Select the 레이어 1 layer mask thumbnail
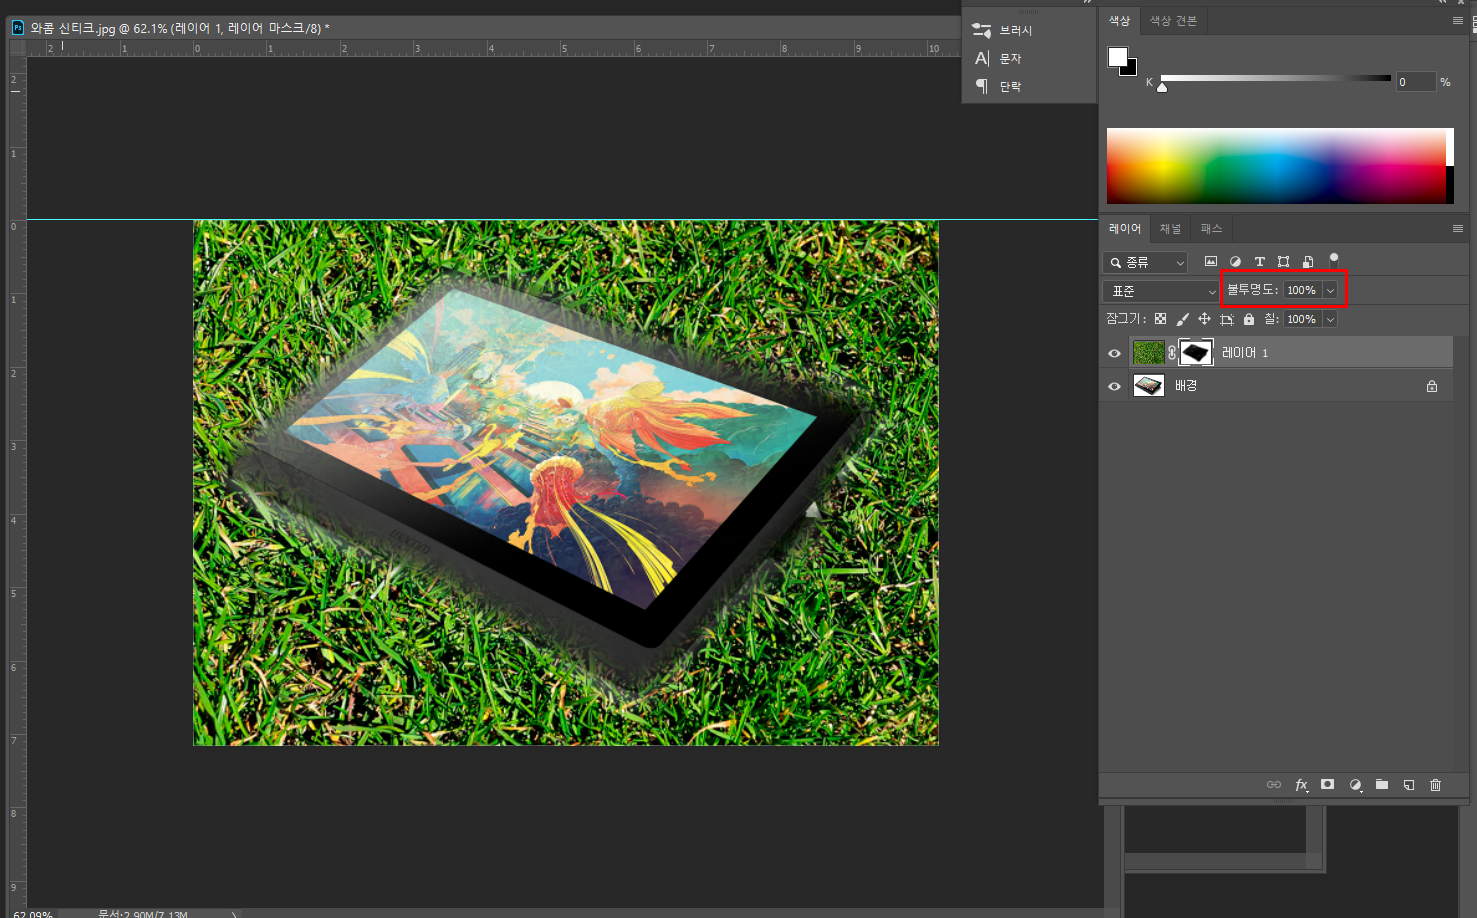 1196,353
